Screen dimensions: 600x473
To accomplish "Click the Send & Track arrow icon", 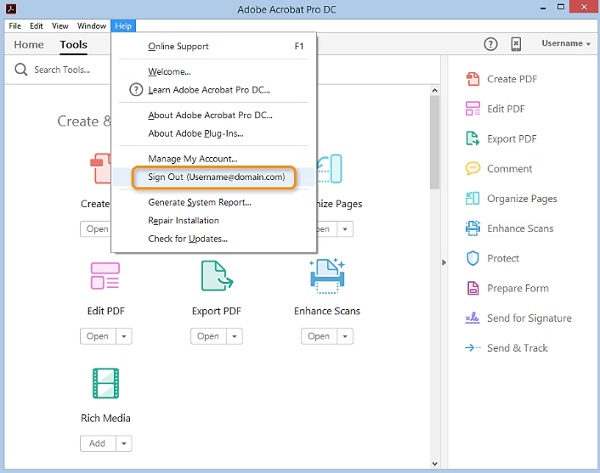I will (x=473, y=347).
